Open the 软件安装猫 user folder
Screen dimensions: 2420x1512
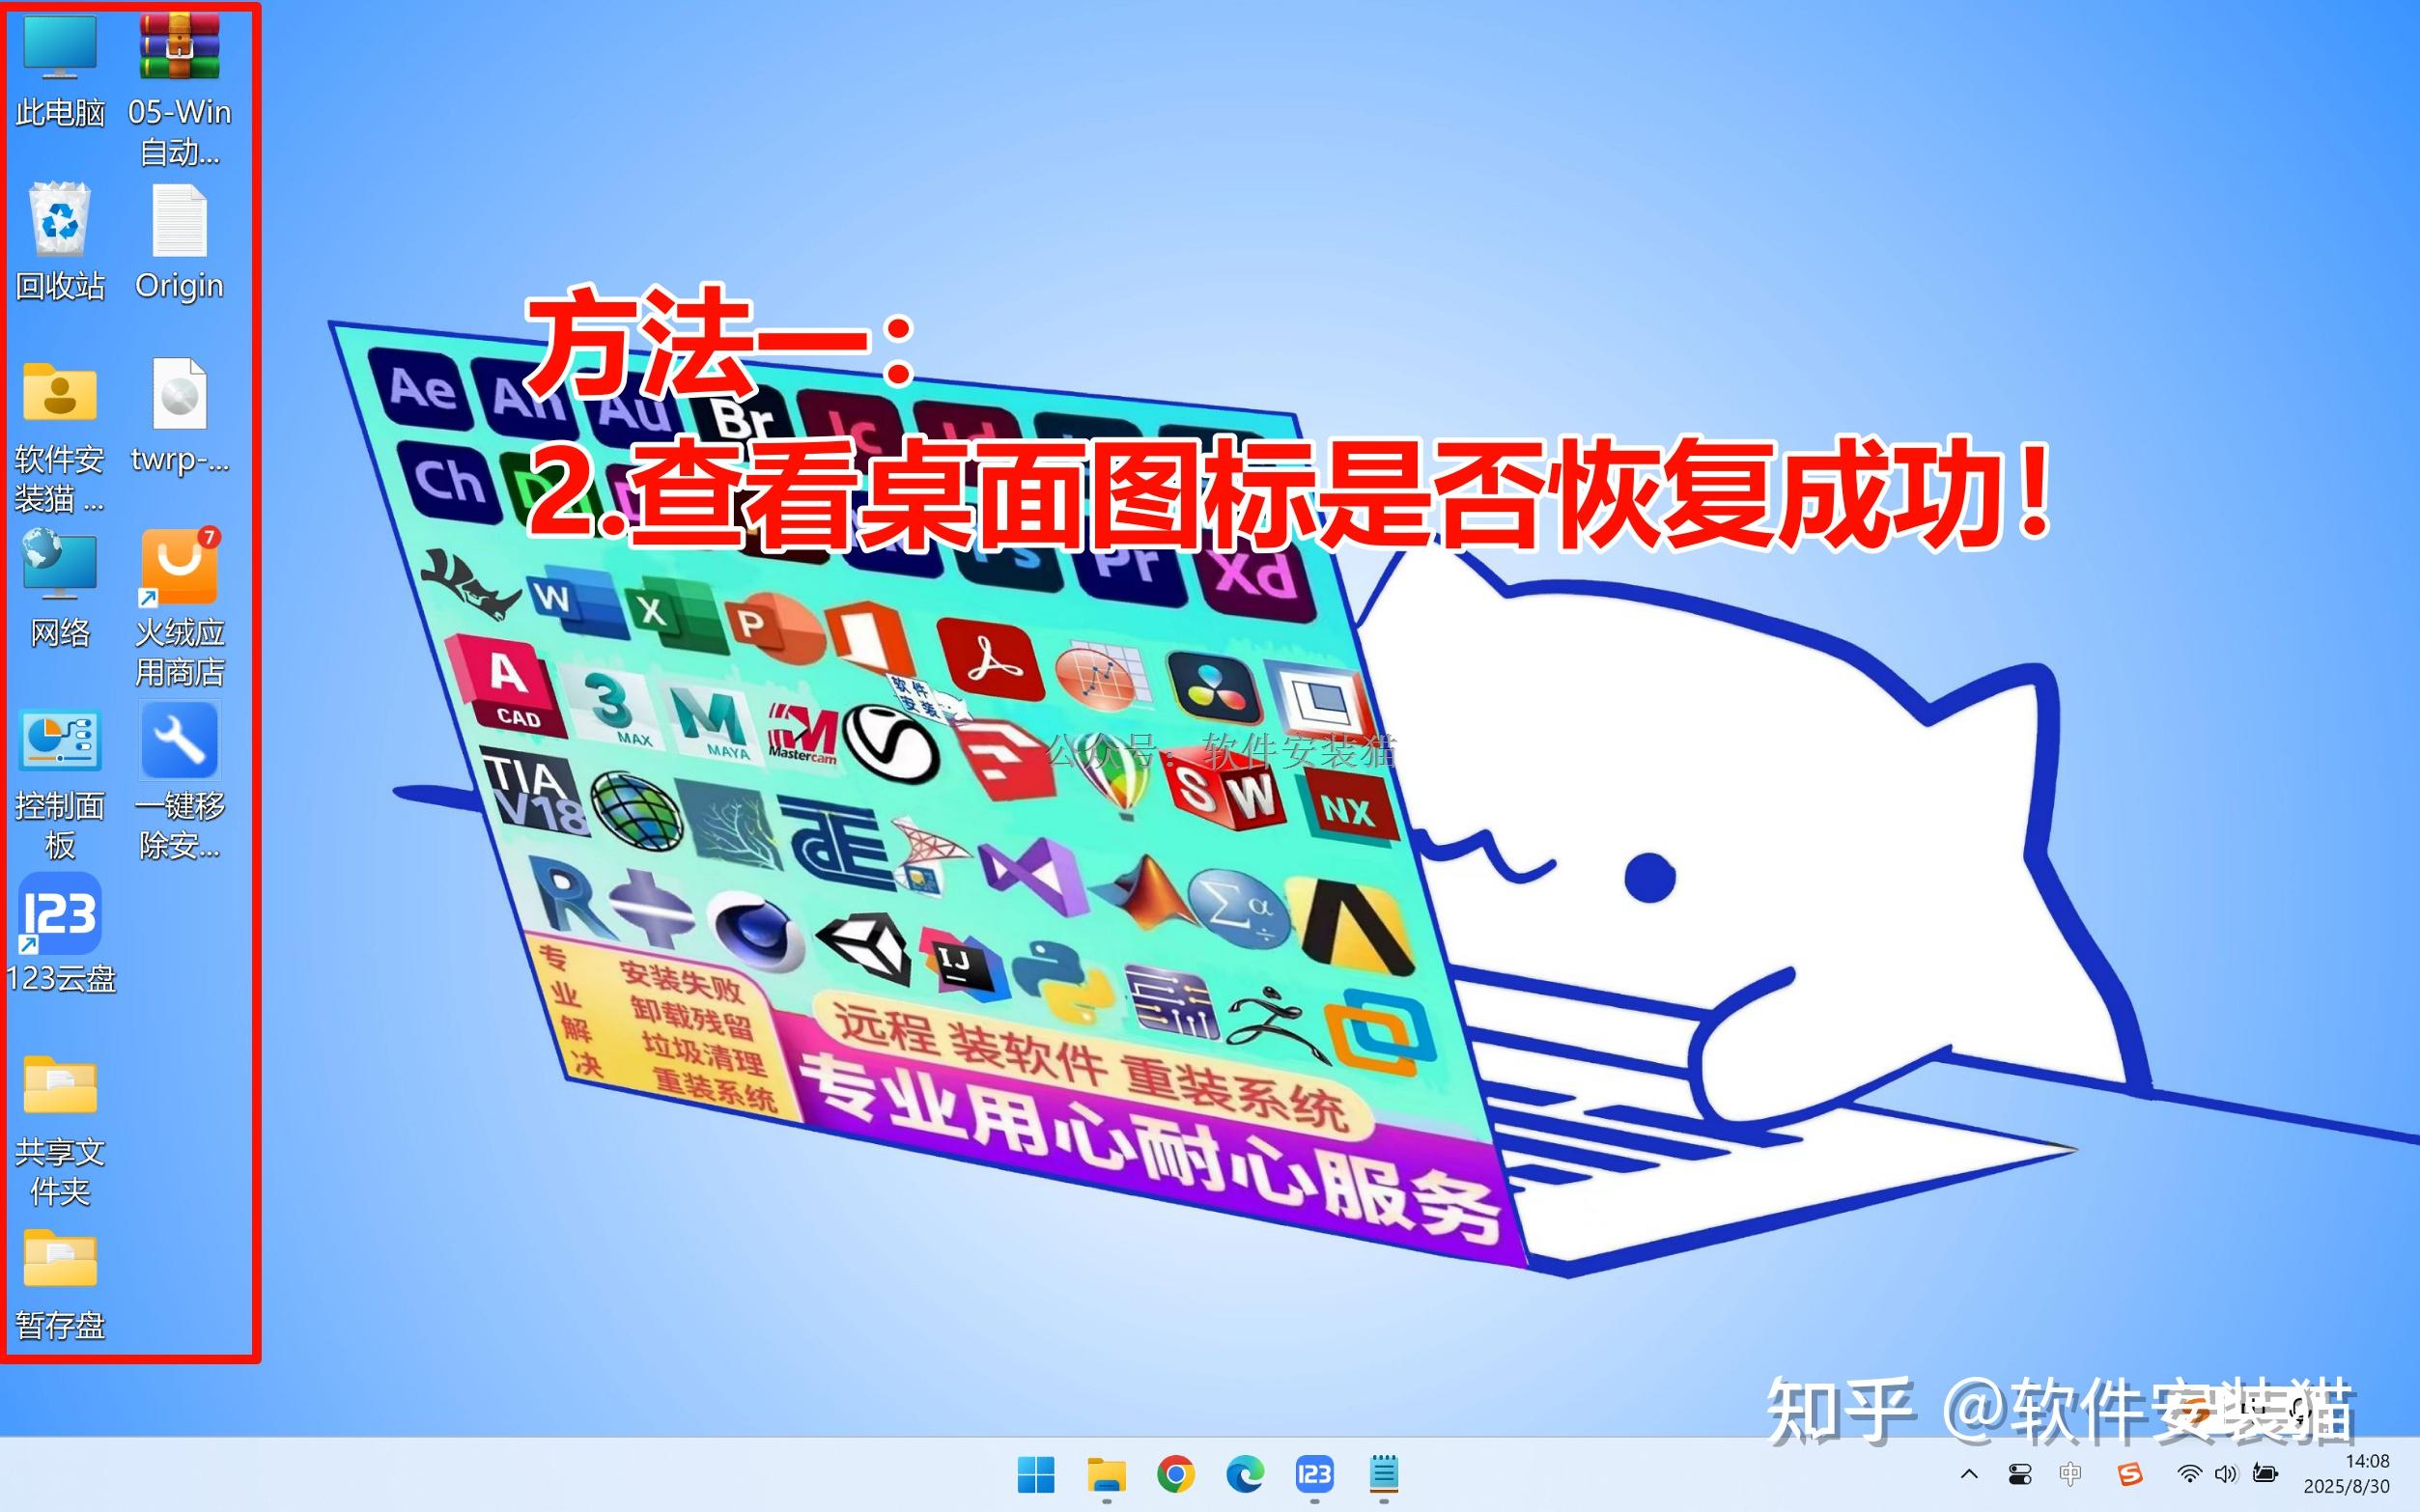point(60,395)
